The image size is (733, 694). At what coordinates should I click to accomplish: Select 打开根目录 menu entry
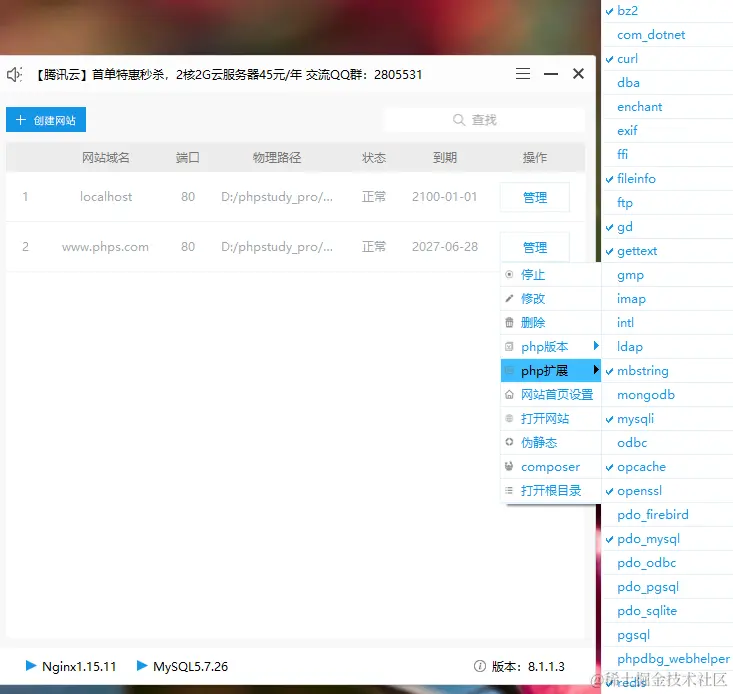[x=551, y=490]
